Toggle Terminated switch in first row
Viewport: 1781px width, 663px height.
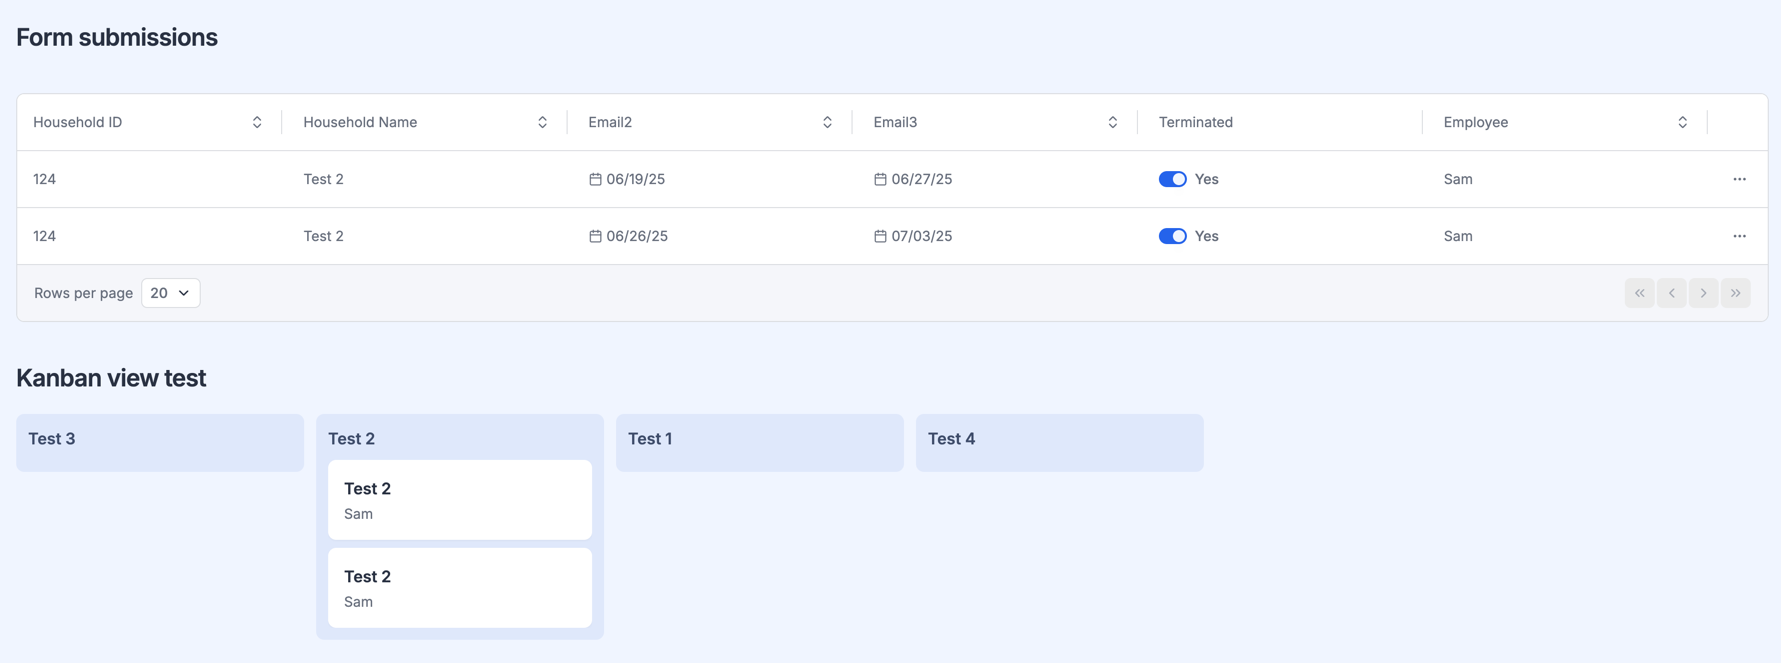[x=1172, y=179]
